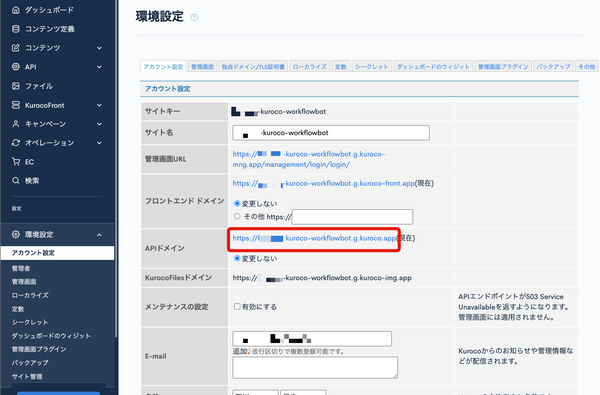The width and height of the screenshot is (600, 395).
Task: Expand the キャンペーン menu chevron
Action: coord(99,124)
